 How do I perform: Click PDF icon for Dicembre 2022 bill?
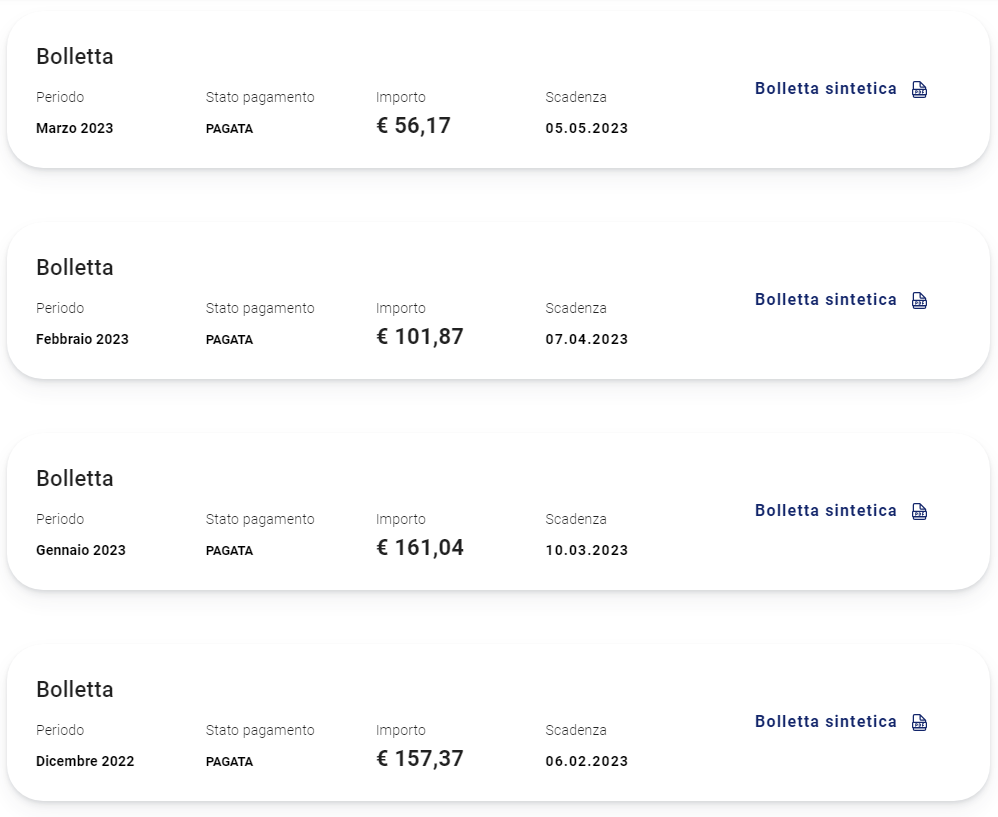(x=919, y=722)
